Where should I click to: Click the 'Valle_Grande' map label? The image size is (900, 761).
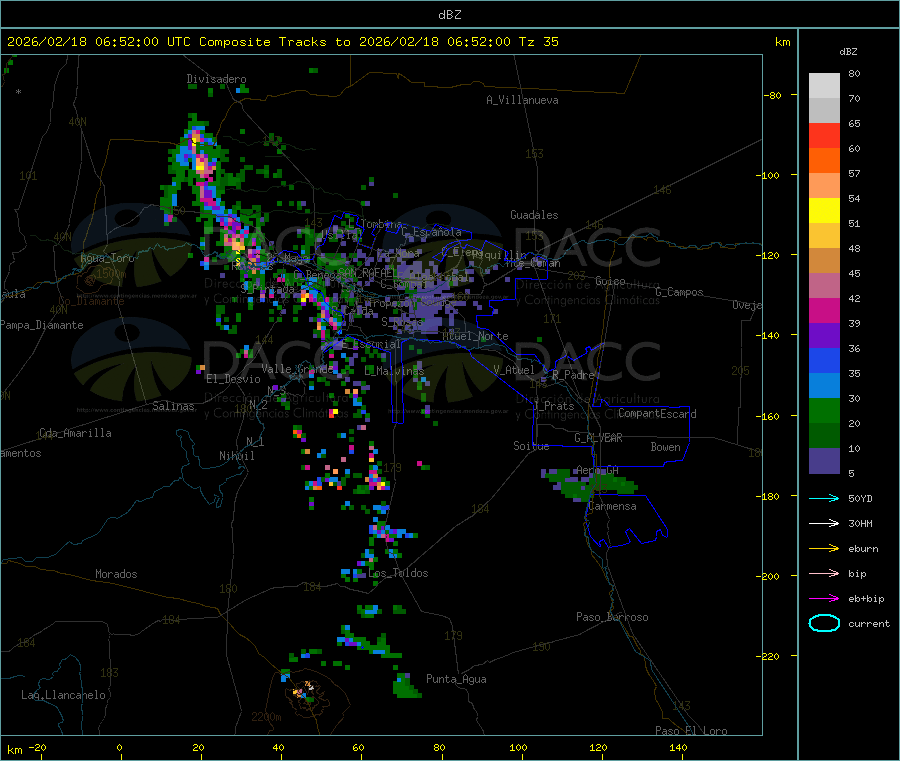tap(298, 368)
